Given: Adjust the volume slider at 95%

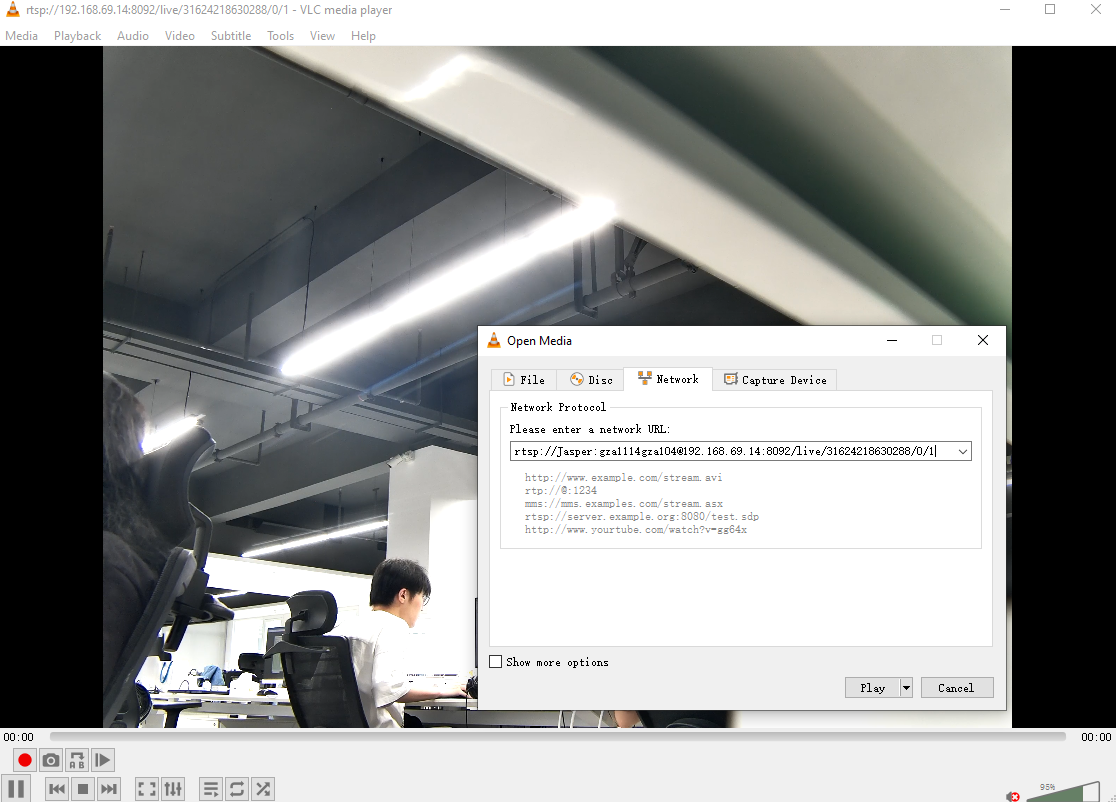Looking at the screenshot, I should coord(1063,791).
